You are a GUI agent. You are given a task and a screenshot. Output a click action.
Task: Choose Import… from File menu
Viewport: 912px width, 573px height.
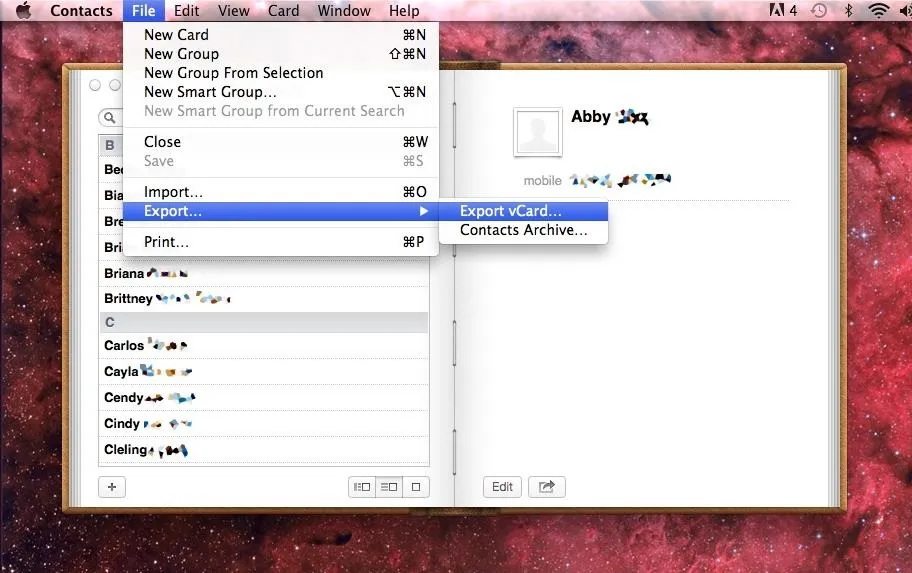[x=281, y=192]
